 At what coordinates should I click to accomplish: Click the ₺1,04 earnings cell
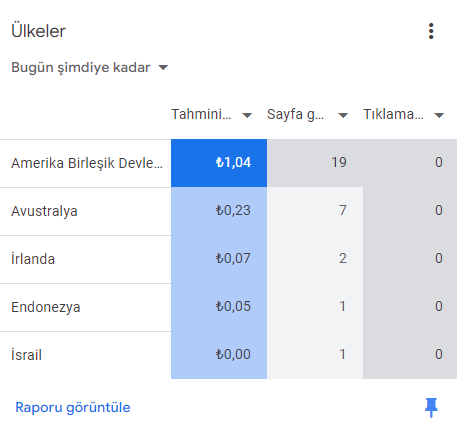219,163
